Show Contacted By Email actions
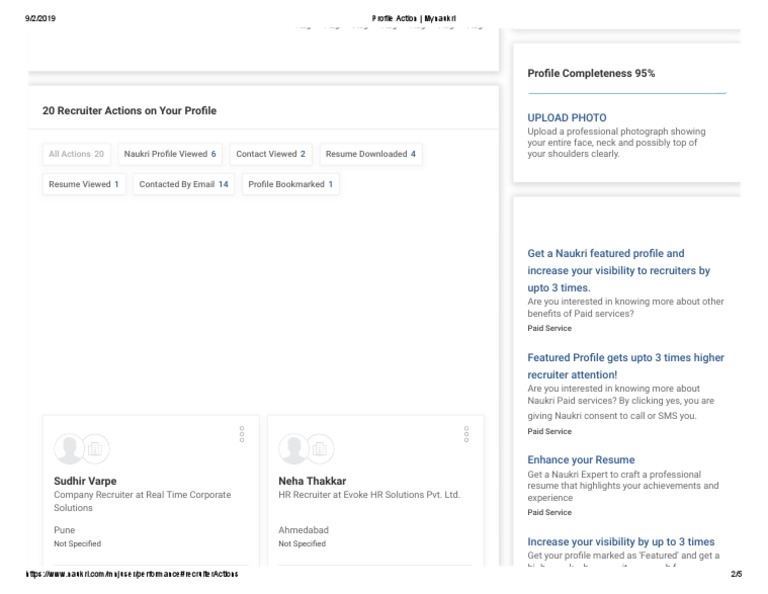The image size is (768, 594). [x=183, y=184]
